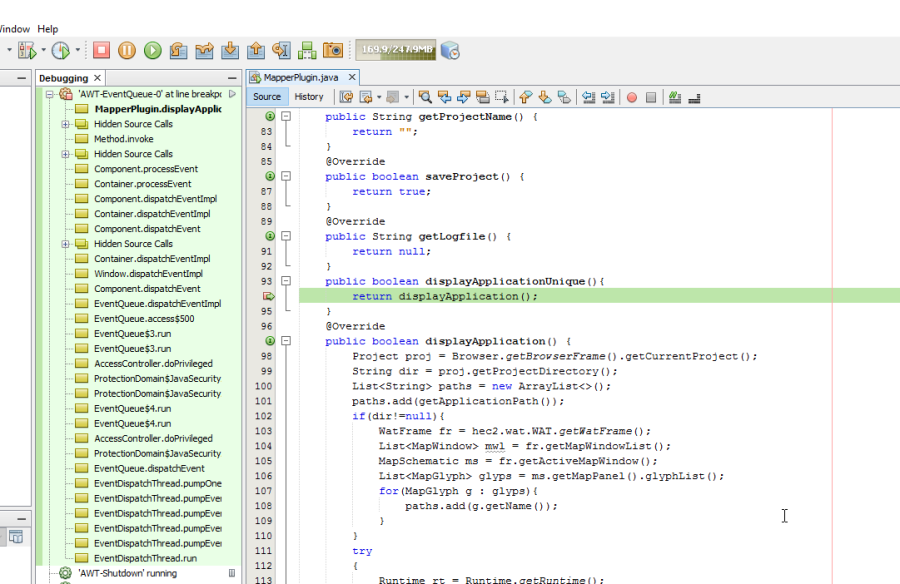Toggle rectangular selection in editor toolbar
Screen dimensions: 900x584
[x=502, y=97]
